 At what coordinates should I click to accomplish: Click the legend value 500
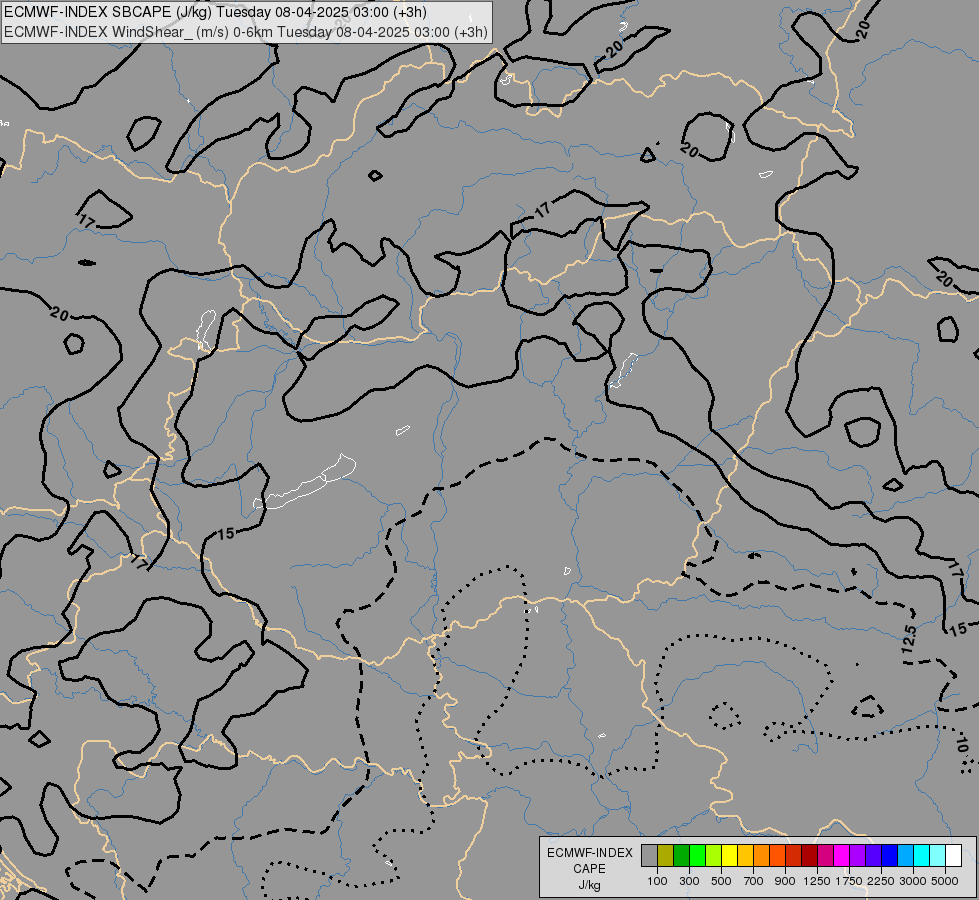point(721,881)
